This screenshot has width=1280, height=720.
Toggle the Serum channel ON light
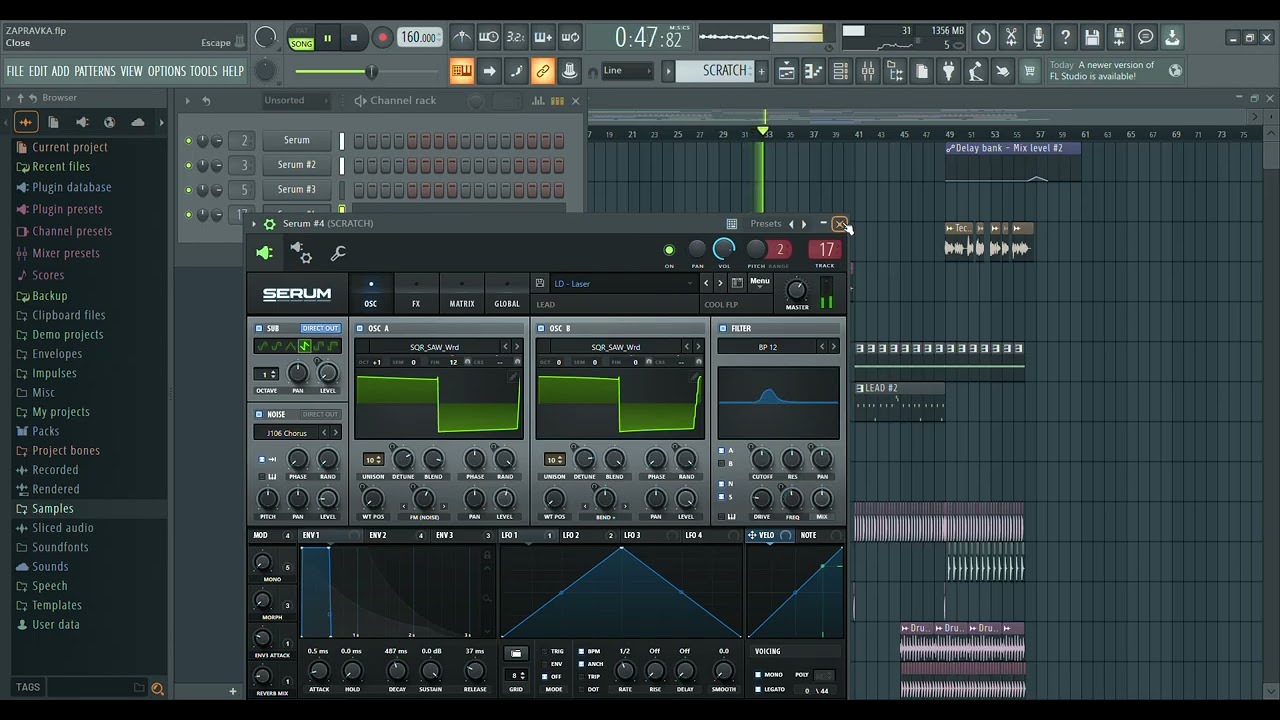pyautogui.click(x=669, y=250)
